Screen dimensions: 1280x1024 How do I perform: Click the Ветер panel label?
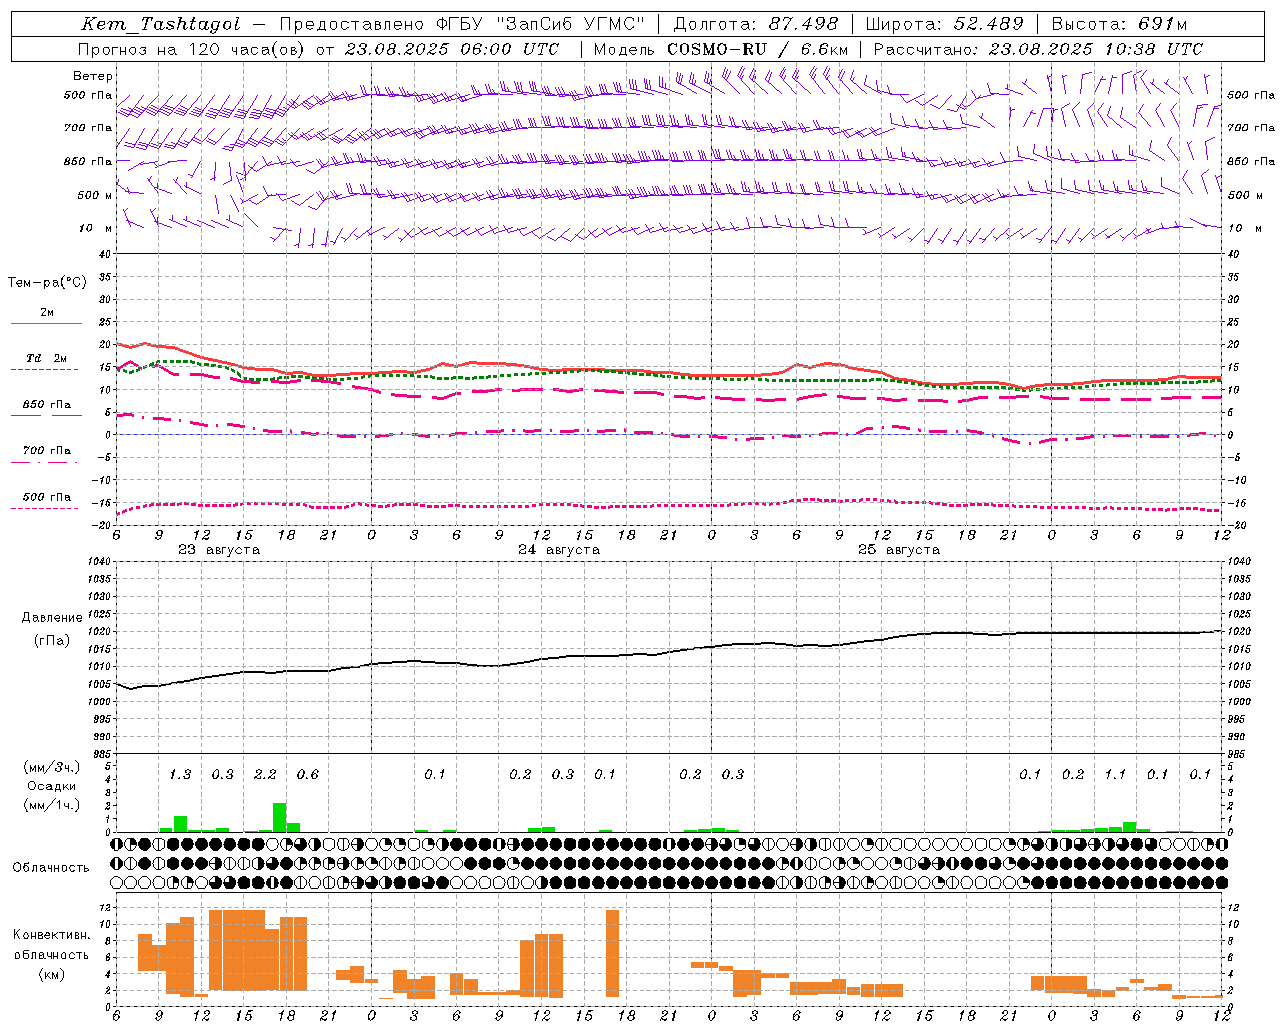(x=93, y=76)
